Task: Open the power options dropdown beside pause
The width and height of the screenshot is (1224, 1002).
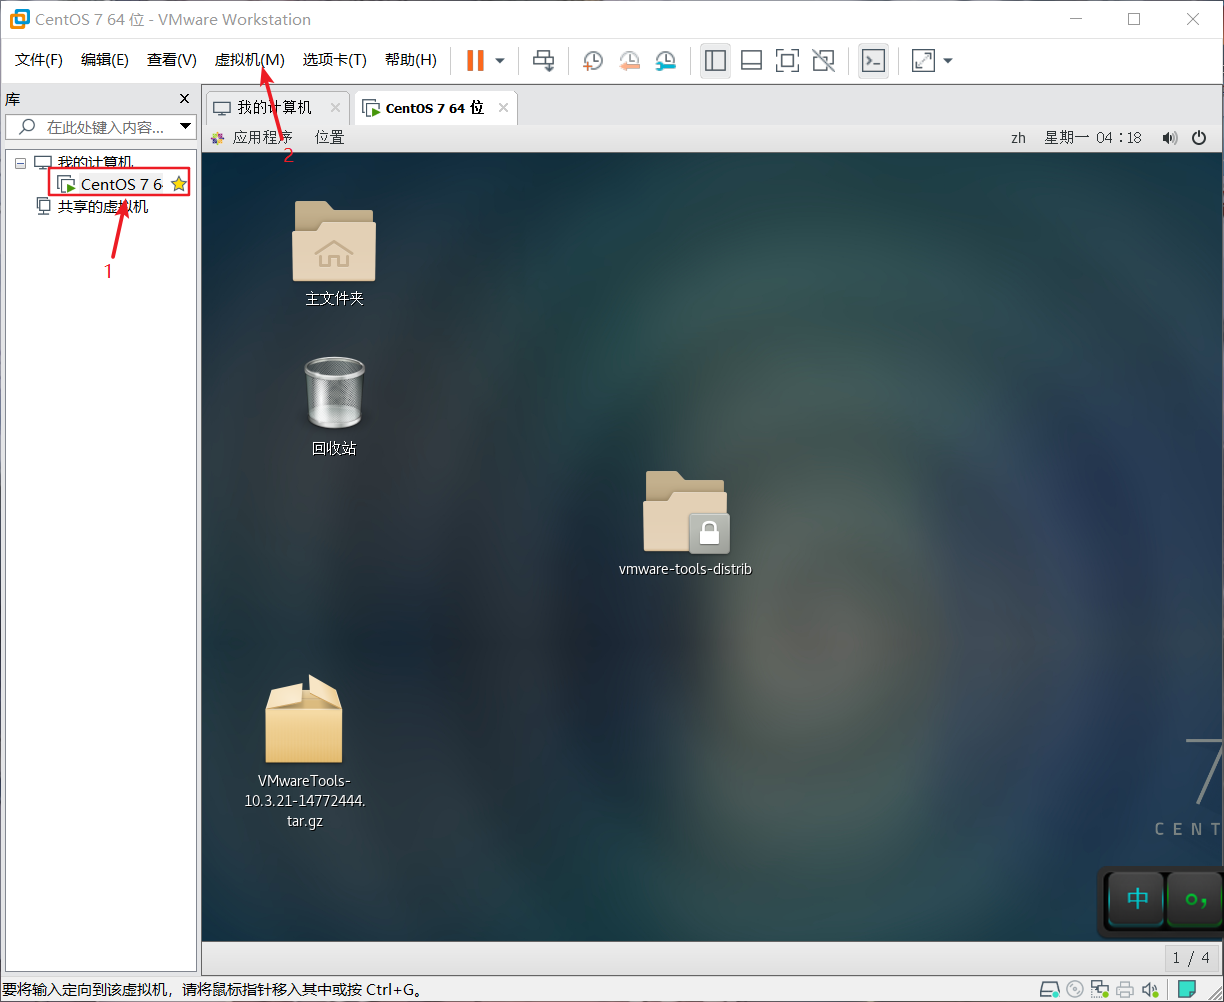Action: pyautogui.click(x=500, y=61)
